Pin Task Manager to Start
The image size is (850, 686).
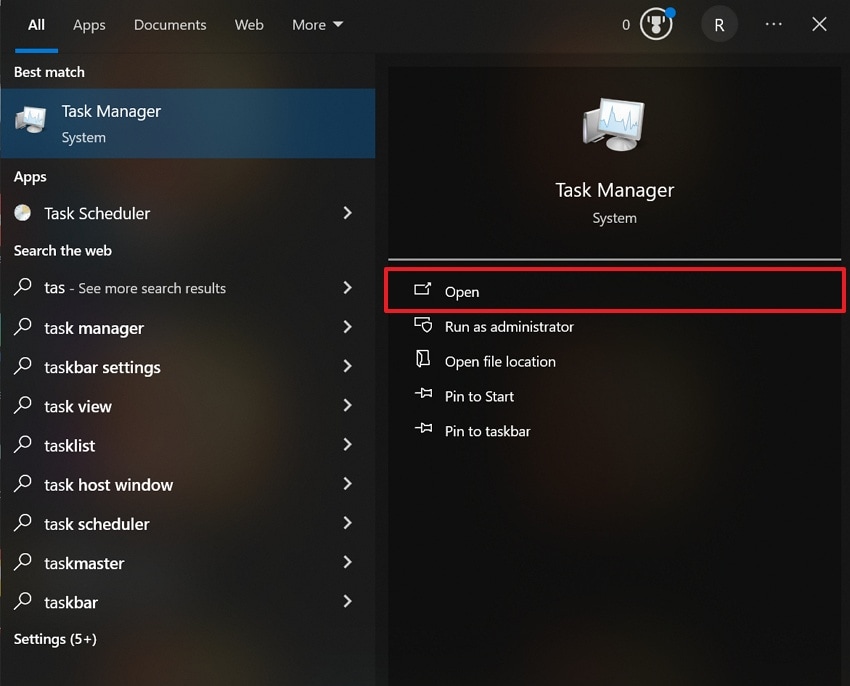(x=478, y=396)
